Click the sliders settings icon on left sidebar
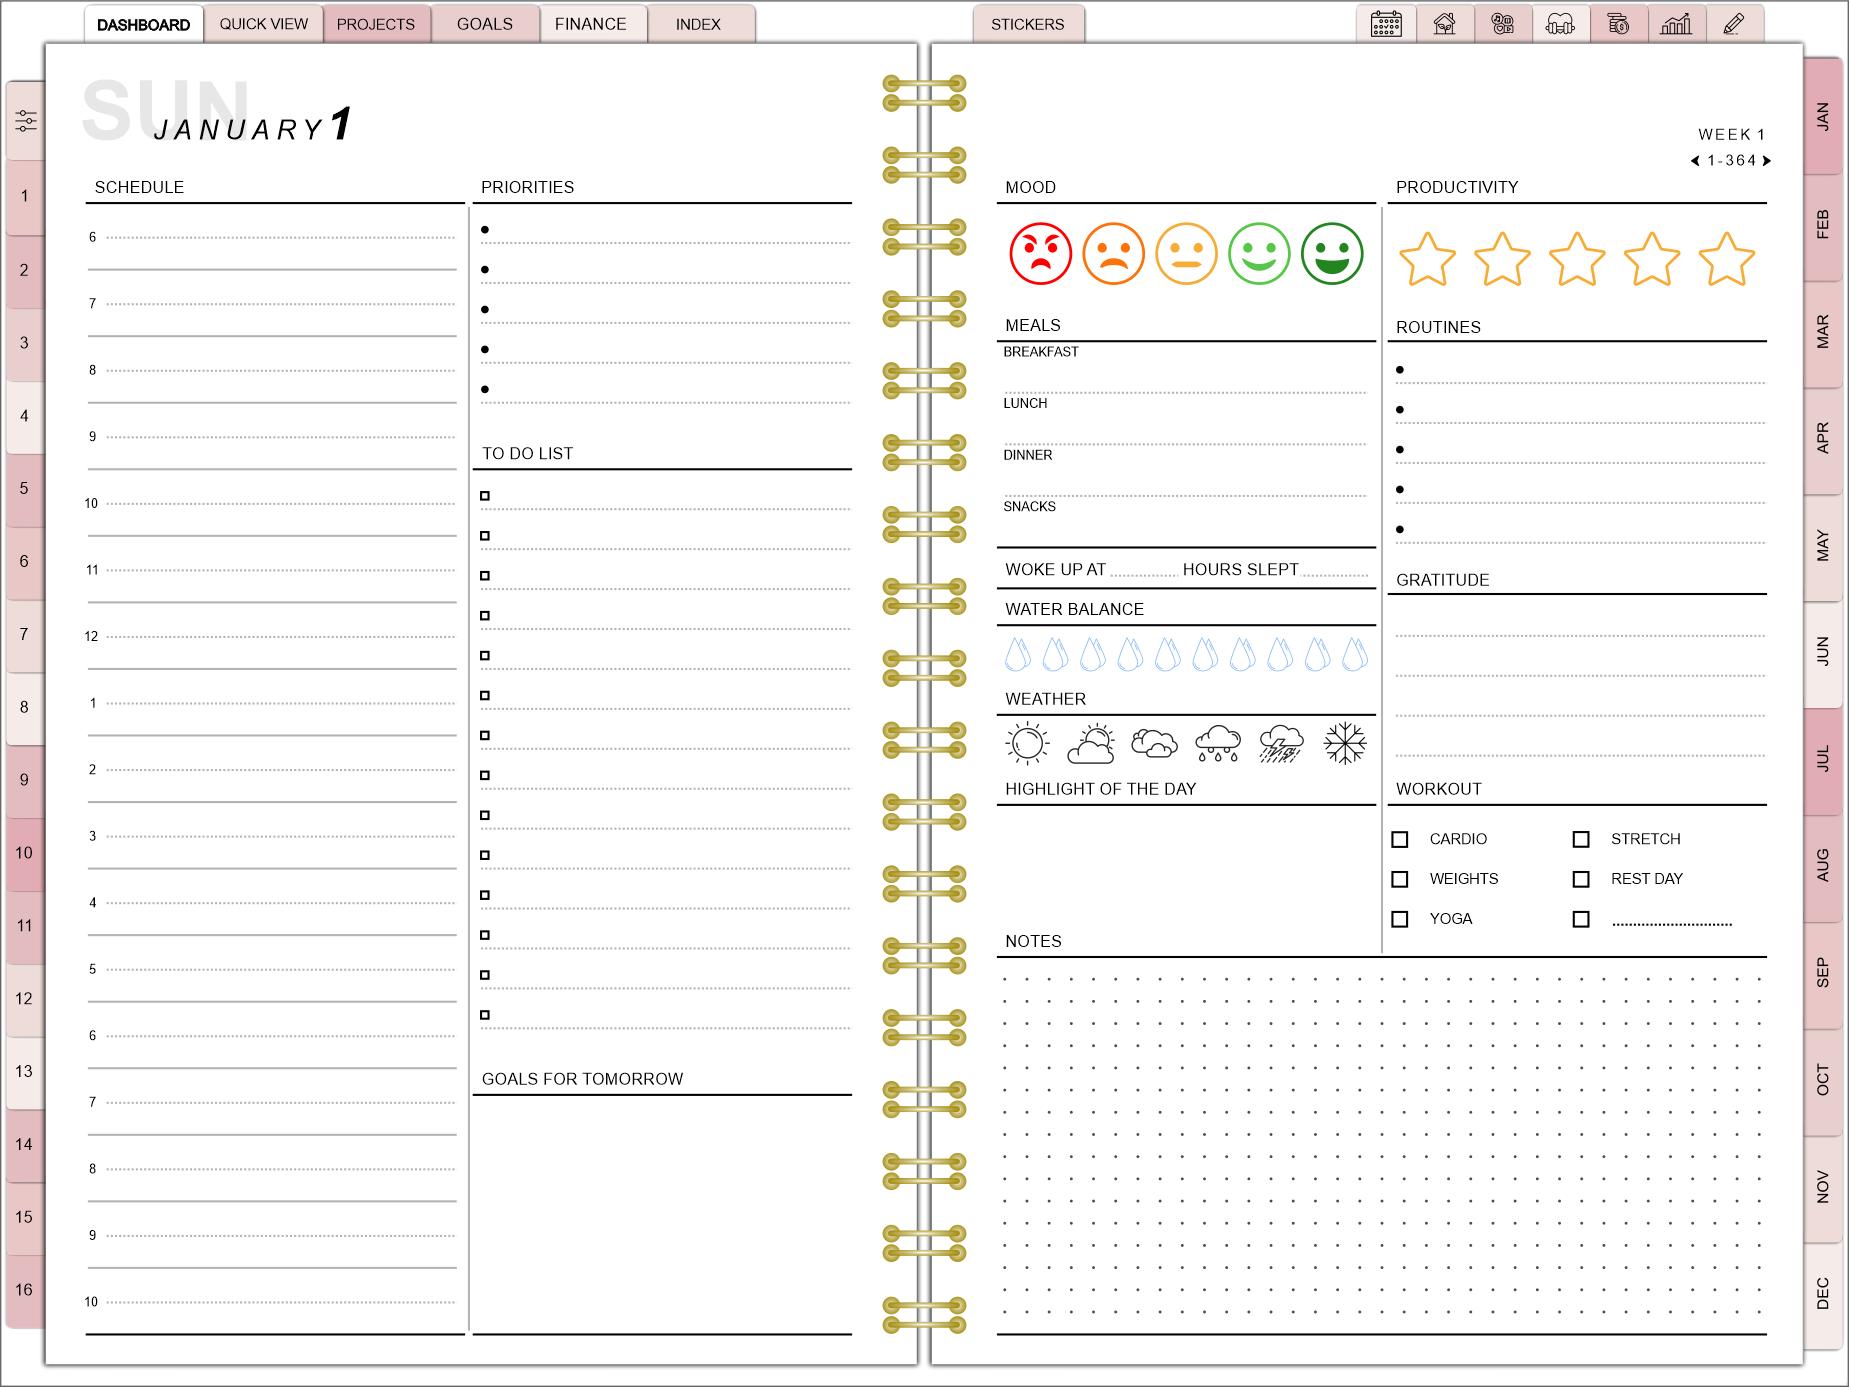 [x=26, y=121]
